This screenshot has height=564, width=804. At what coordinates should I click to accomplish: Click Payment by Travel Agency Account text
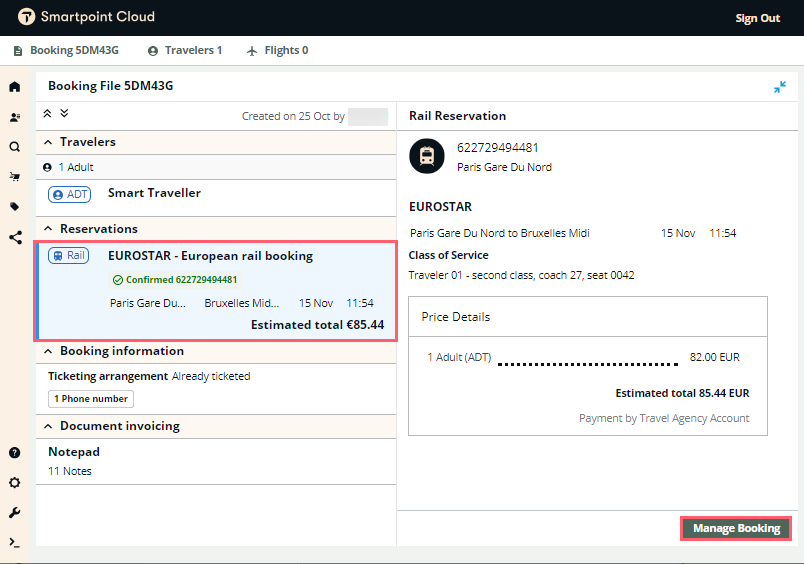click(664, 418)
